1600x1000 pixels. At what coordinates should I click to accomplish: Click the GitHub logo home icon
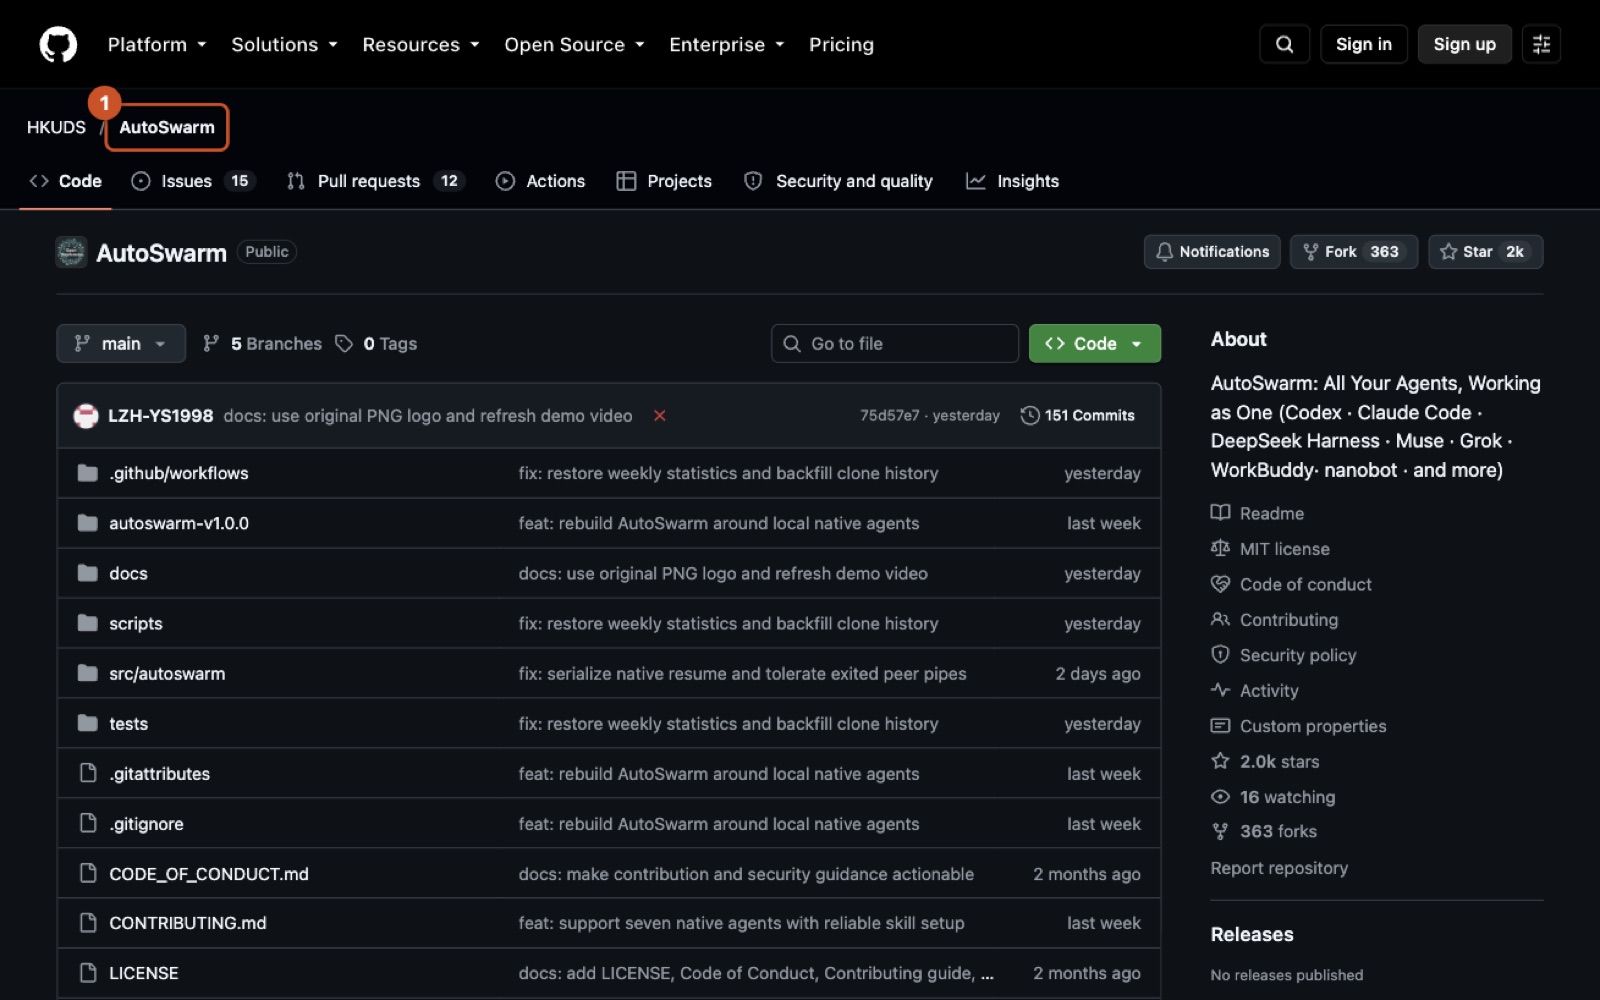click(x=58, y=44)
